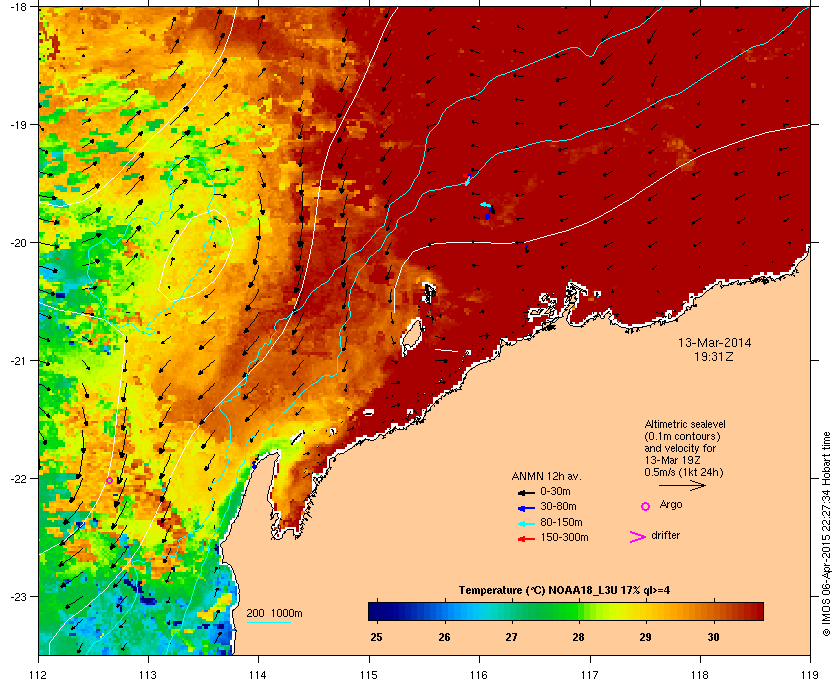Image resolution: width=840 pixels, height=680 pixels.
Task: Click the blue 30-80m legend arrow
Action: [x=526, y=507]
